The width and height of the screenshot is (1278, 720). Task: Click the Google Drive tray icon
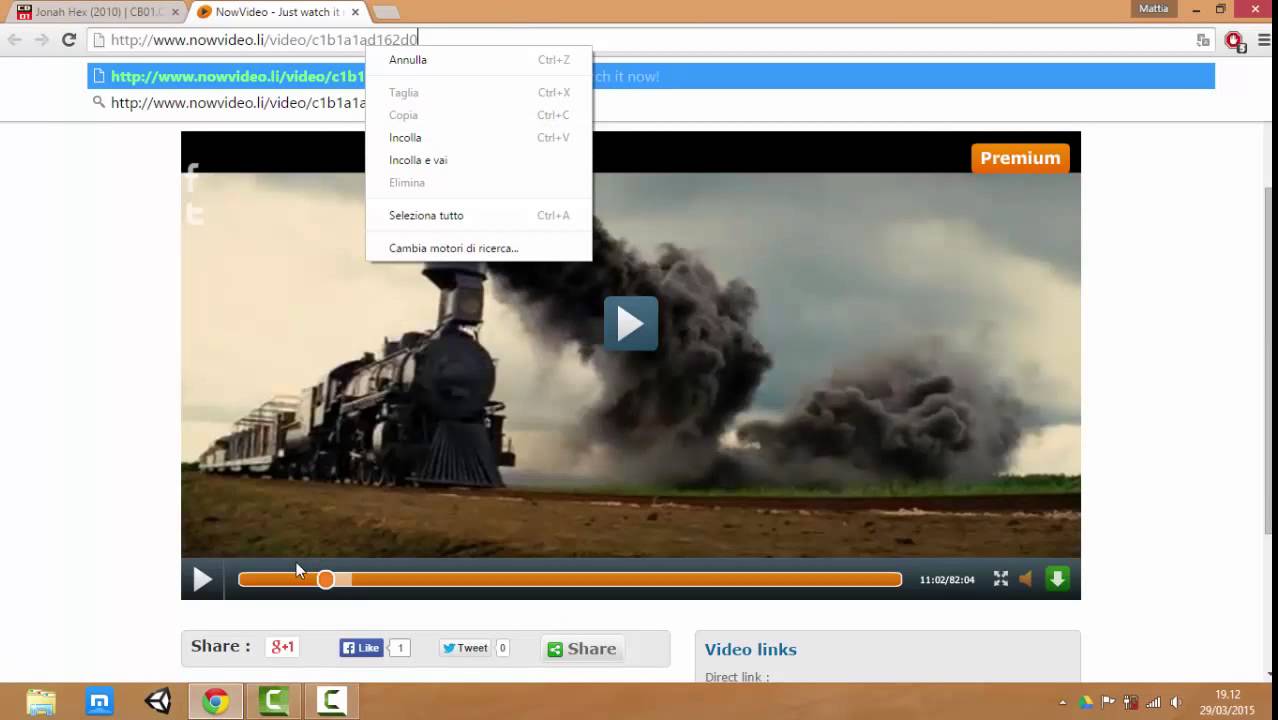click(1086, 702)
